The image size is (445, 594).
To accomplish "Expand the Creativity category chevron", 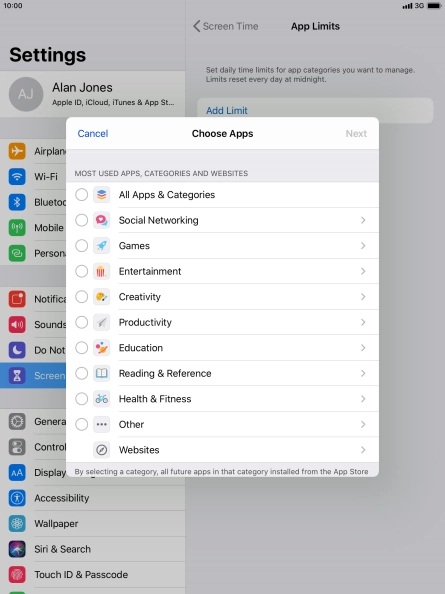I will (x=363, y=297).
